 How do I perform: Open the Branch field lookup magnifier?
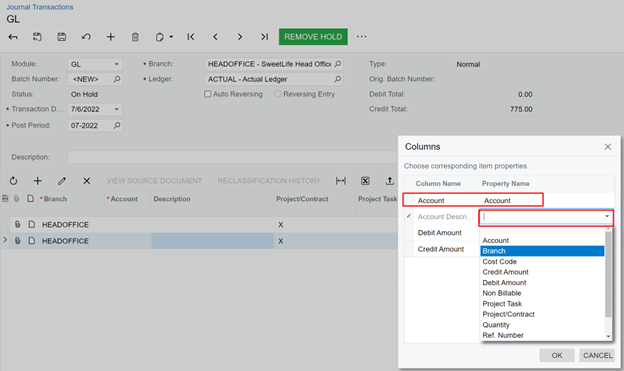click(x=338, y=64)
